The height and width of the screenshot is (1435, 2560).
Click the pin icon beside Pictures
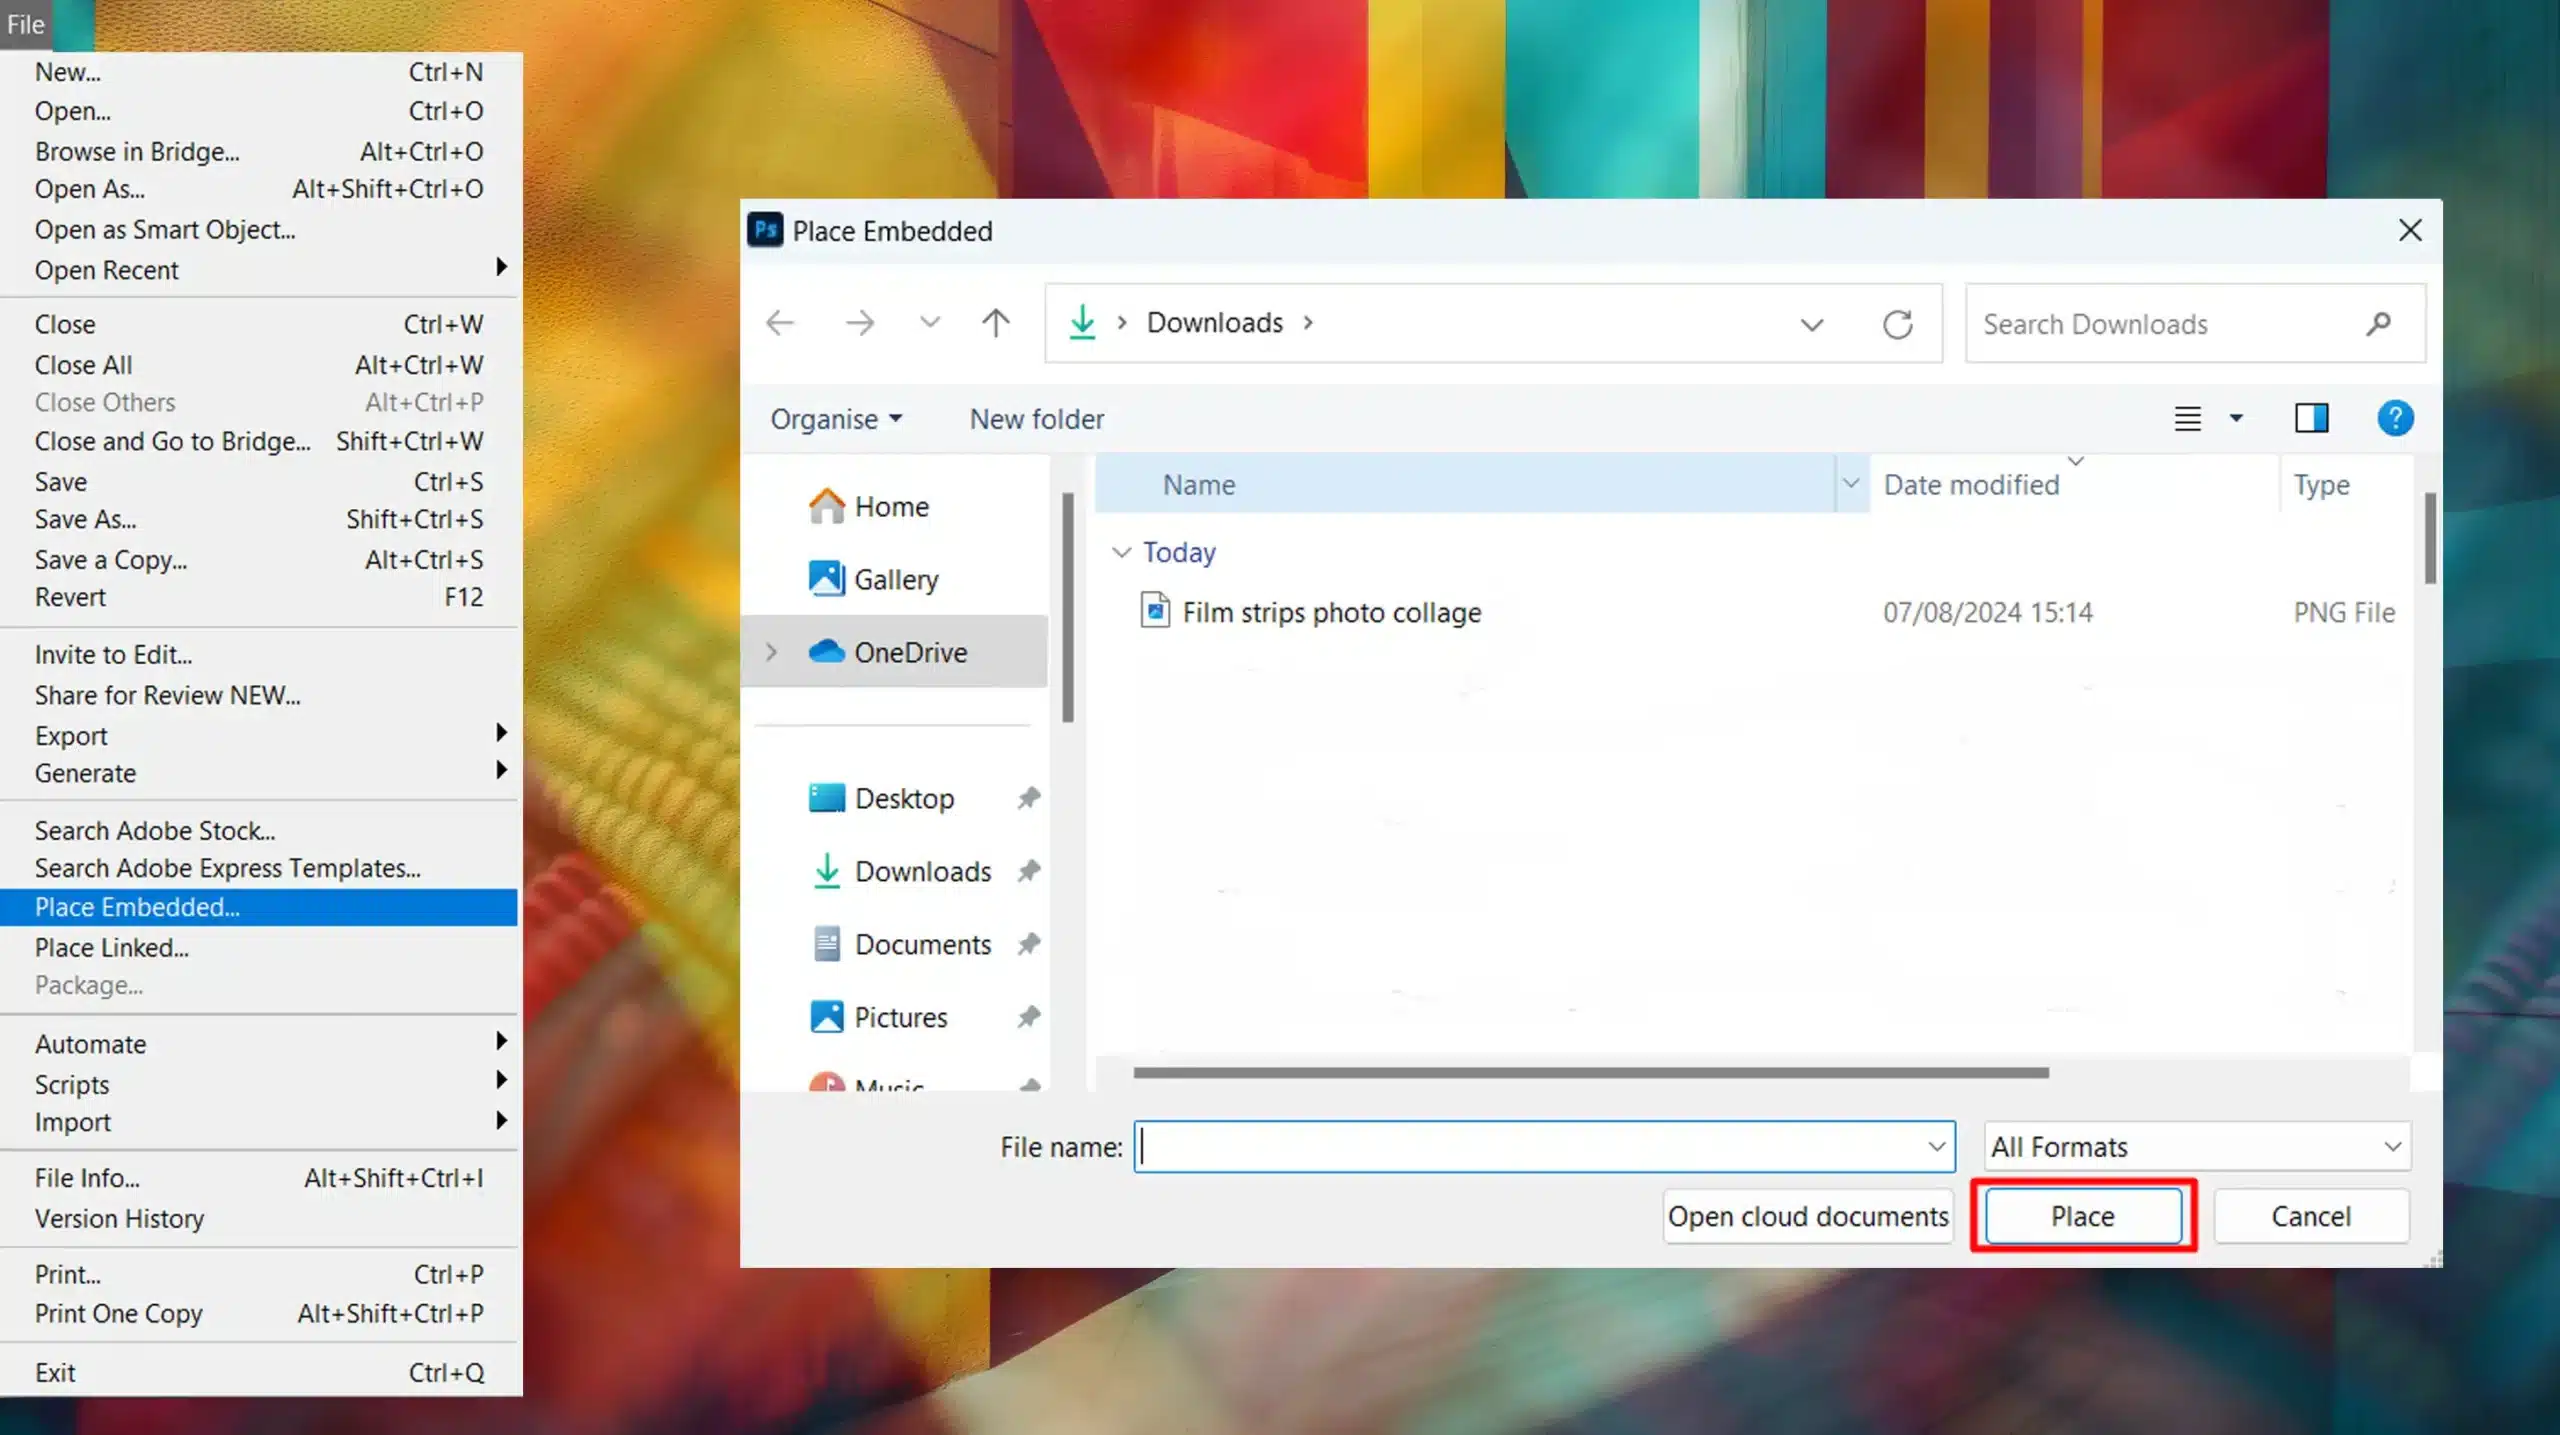click(1028, 1017)
